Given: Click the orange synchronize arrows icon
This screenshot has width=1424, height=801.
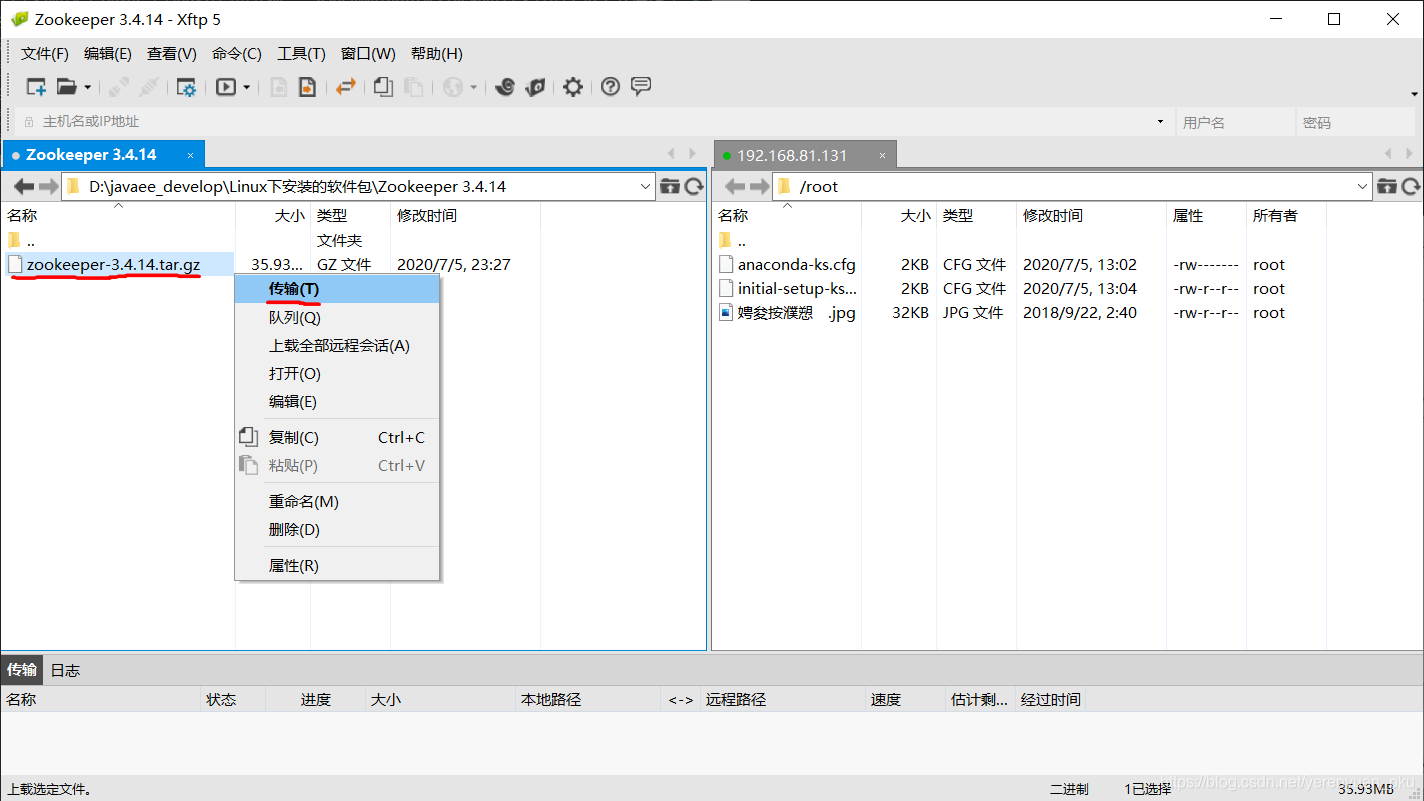Looking at the screenshot, I should point(346,87).
